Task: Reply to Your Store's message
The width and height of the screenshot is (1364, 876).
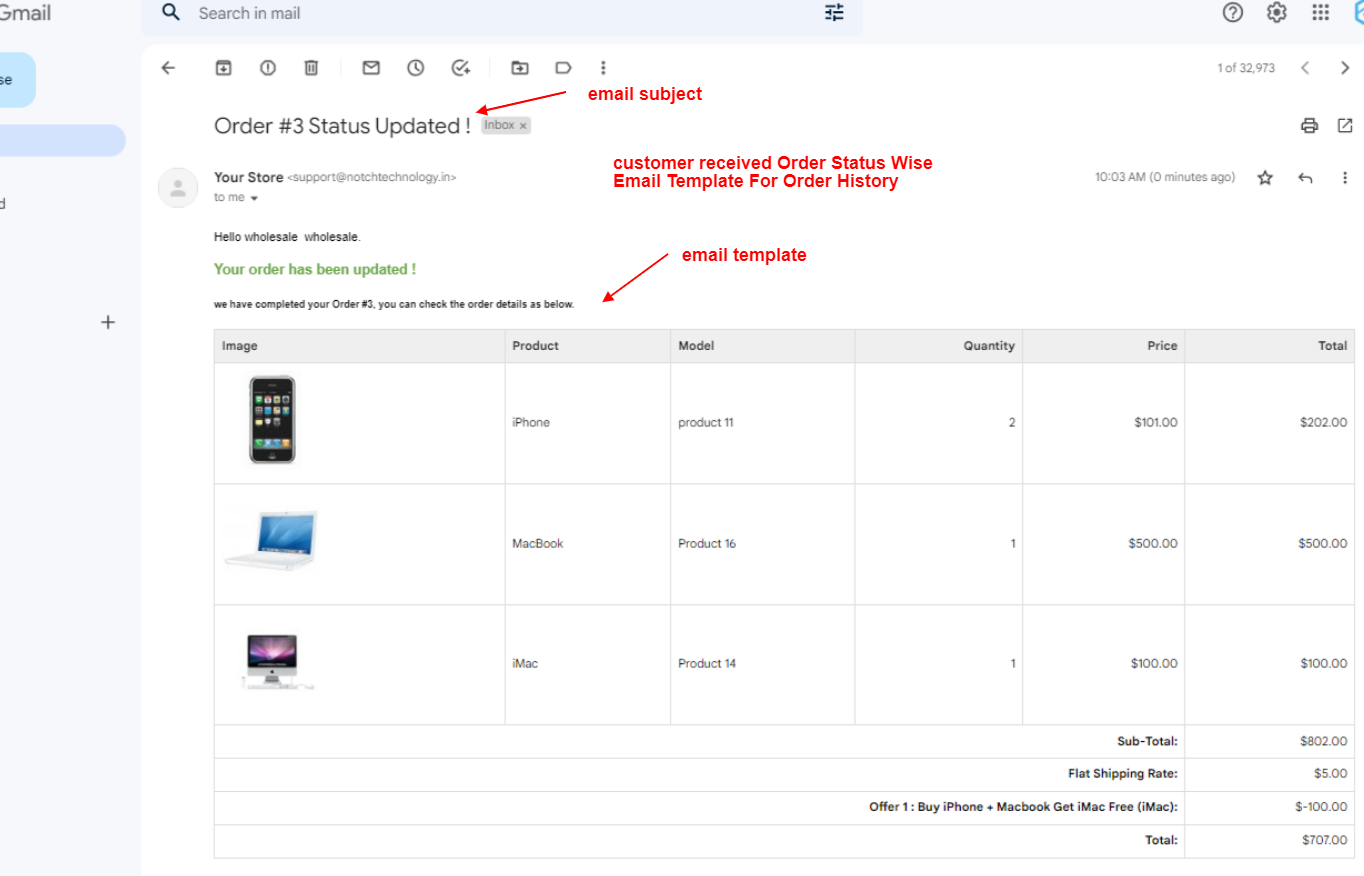Action: click(1305, 177)
